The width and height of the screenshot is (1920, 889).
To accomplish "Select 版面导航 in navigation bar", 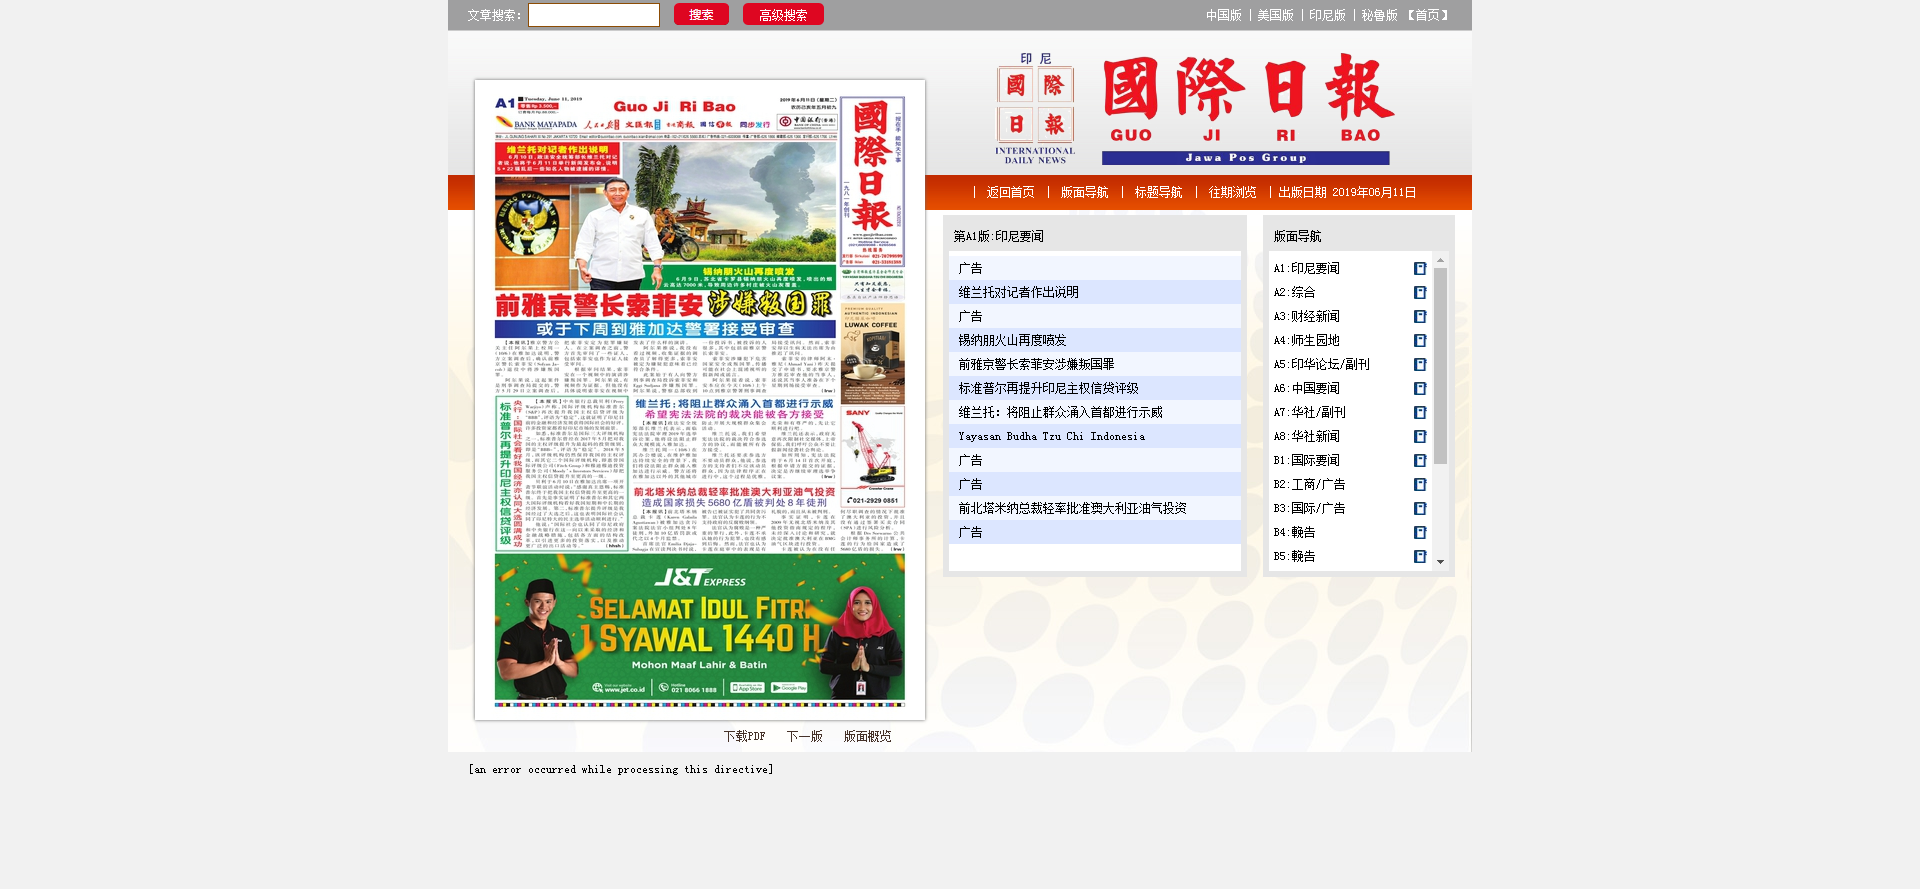I will coord(1084,192).
